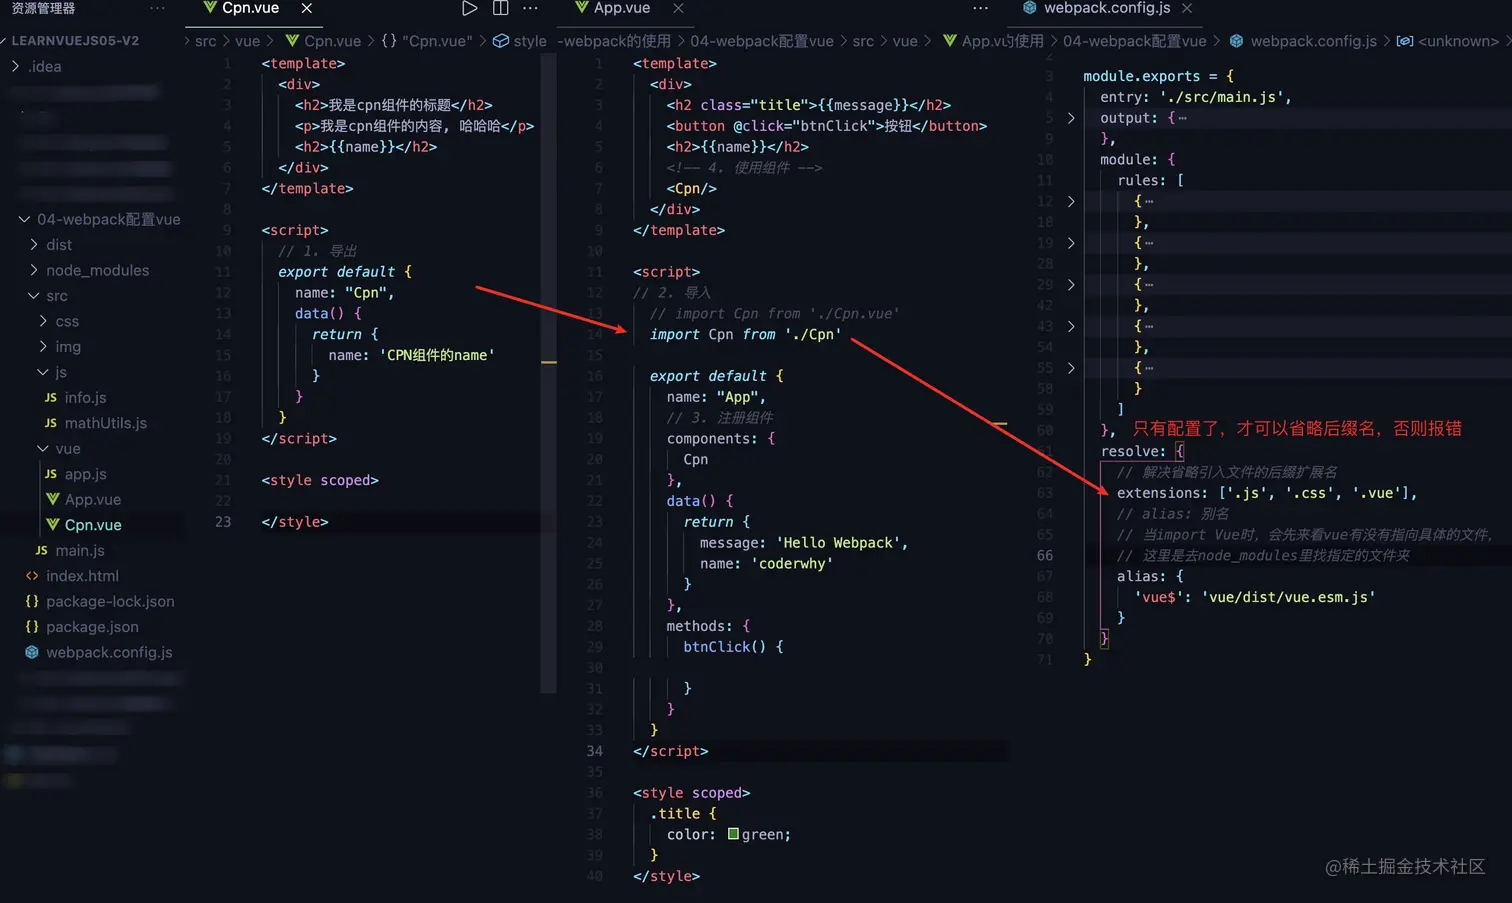This screenshot has width=1512, height=903.
Task: Click line number 34 in the App.vue gutter
Action: click(x=595, y=751)
